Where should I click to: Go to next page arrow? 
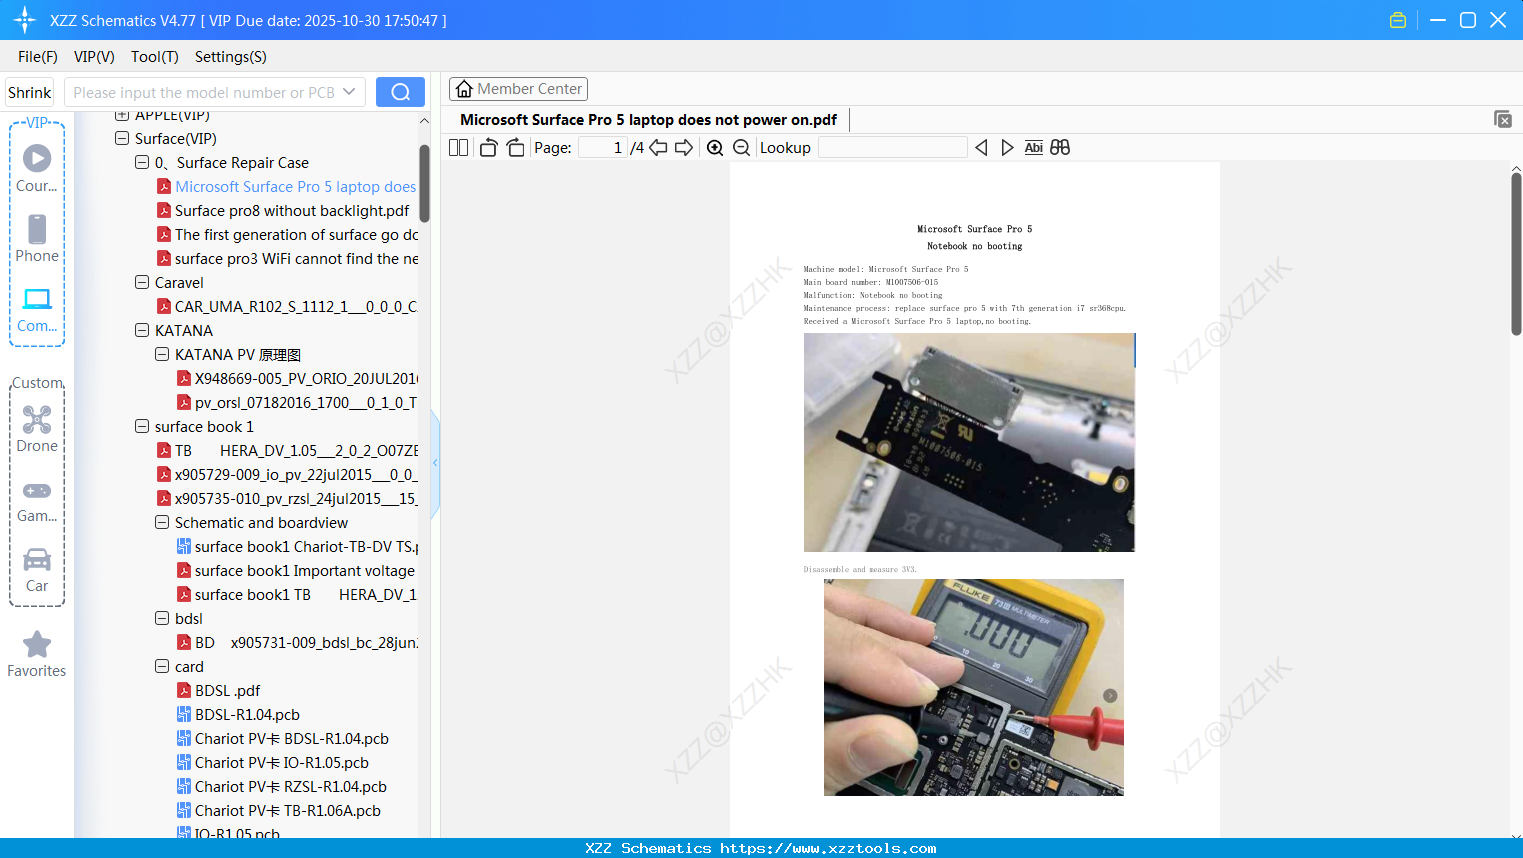[684, 147]
